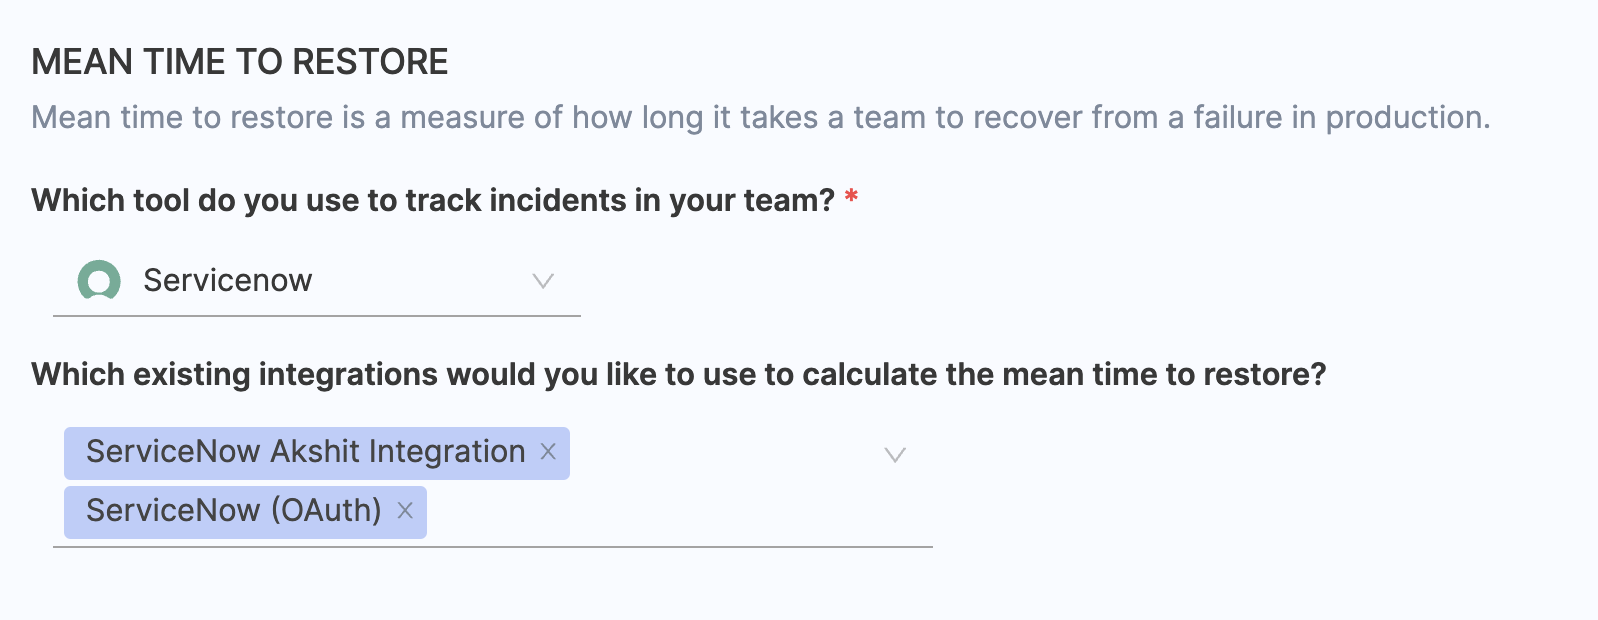The height and width of the screenshot is (620, 1598).
Task: Open the existing integrations dropdown arrow
Action: [895, 455]
